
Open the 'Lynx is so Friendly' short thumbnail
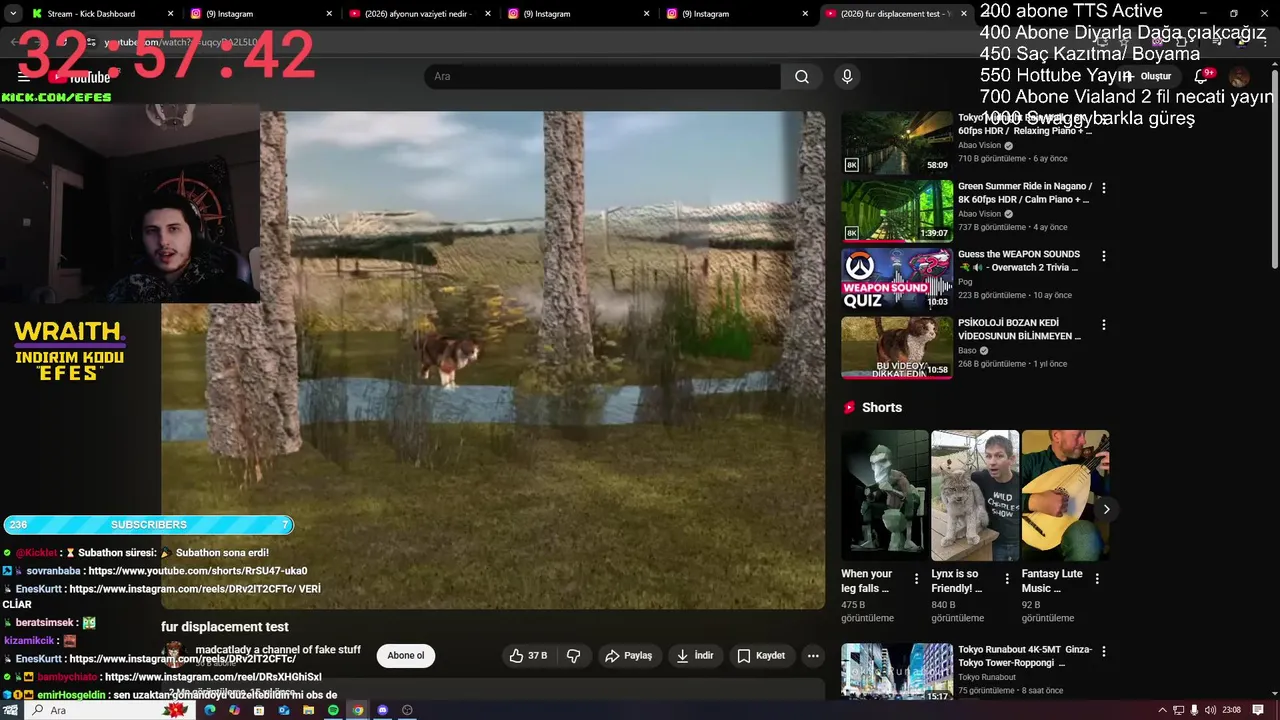click(975, 495)
